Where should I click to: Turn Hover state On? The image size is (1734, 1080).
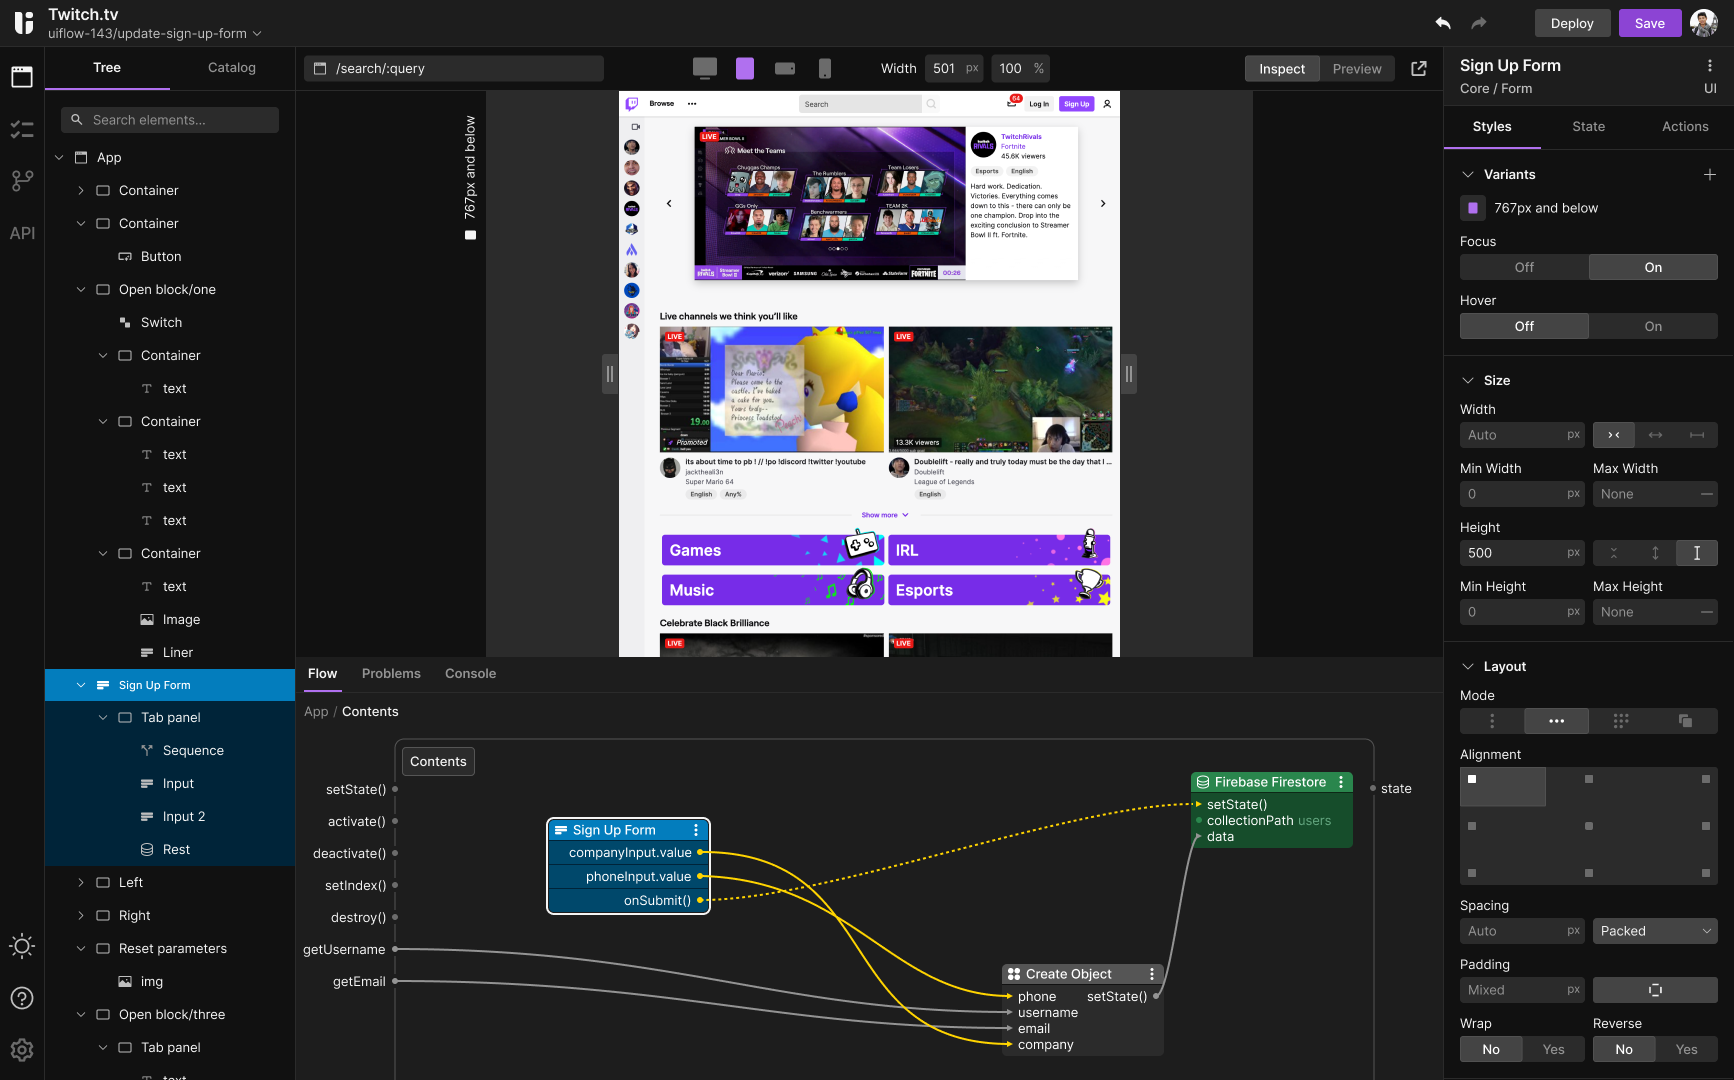coord(1653,326)
